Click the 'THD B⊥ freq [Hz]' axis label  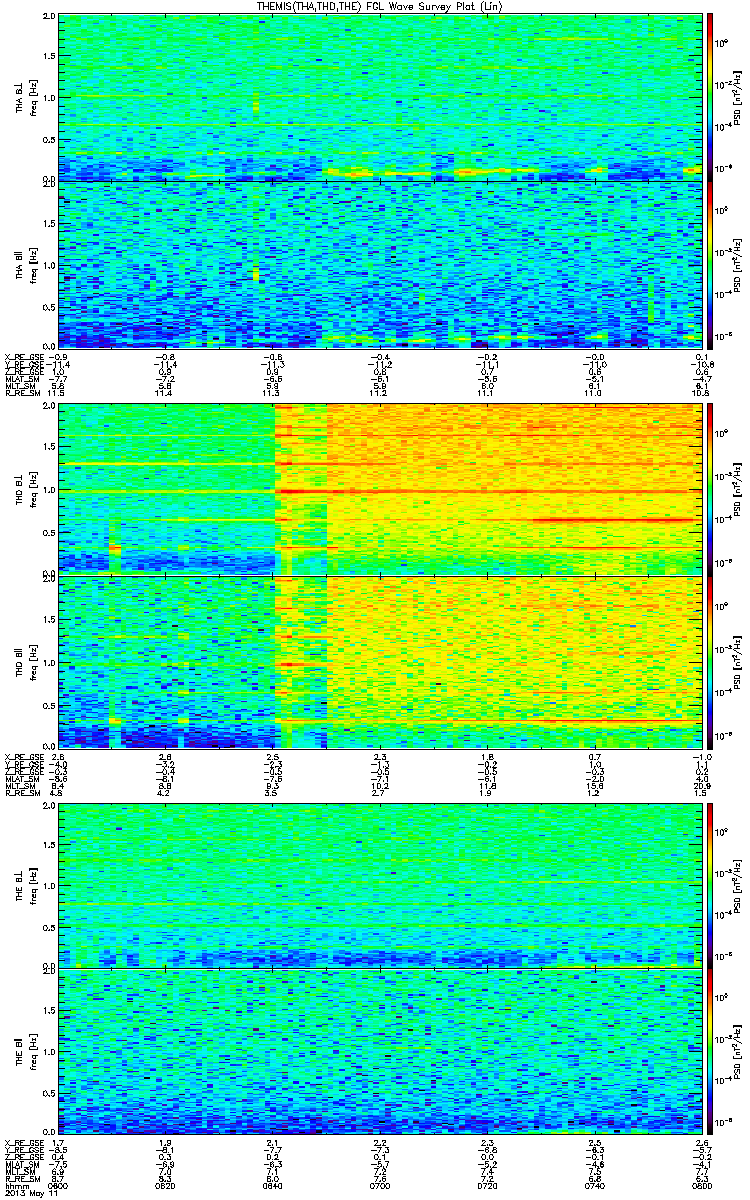(24, 489)
